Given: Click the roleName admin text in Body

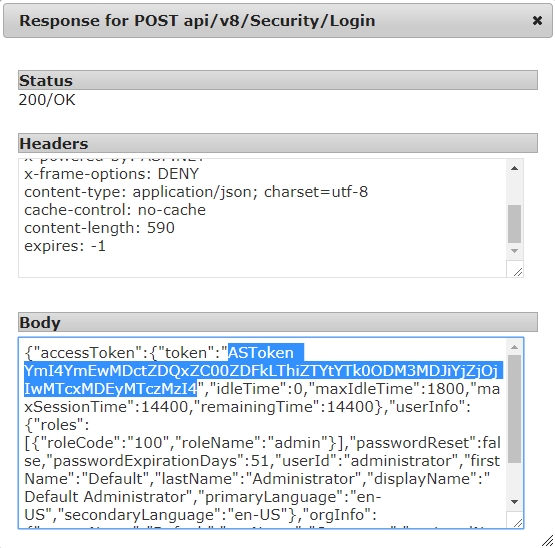Looking at the screenshot, I should (x=255, y=443).
